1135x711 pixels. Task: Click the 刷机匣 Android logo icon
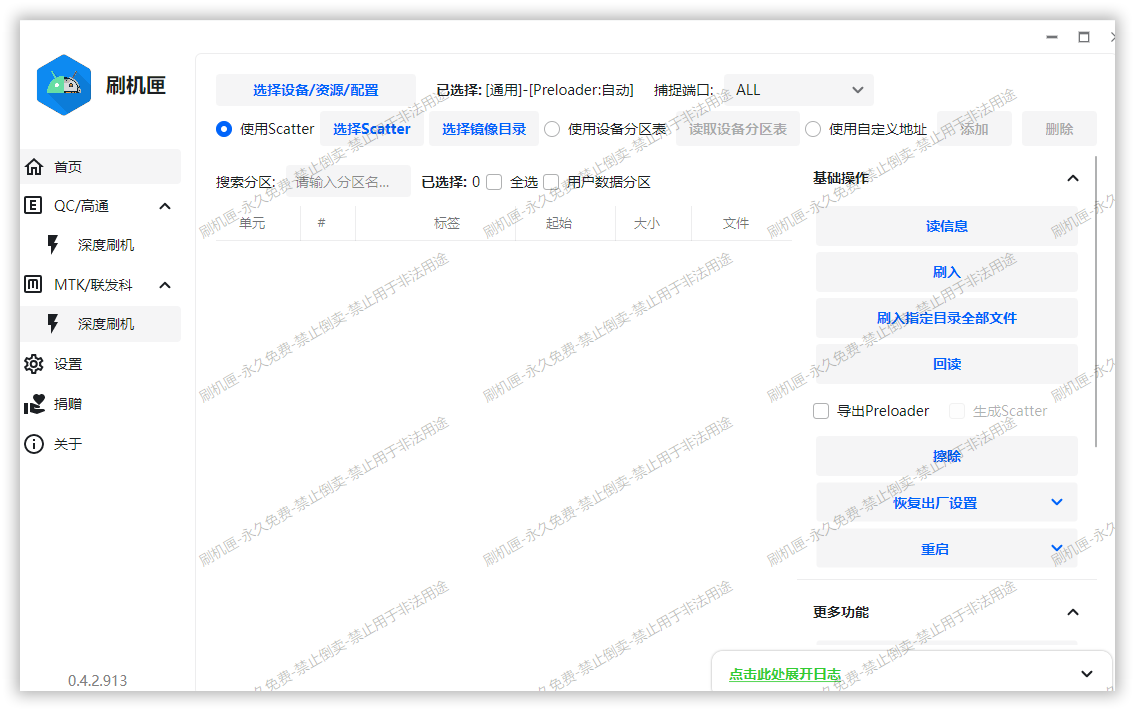64,86
